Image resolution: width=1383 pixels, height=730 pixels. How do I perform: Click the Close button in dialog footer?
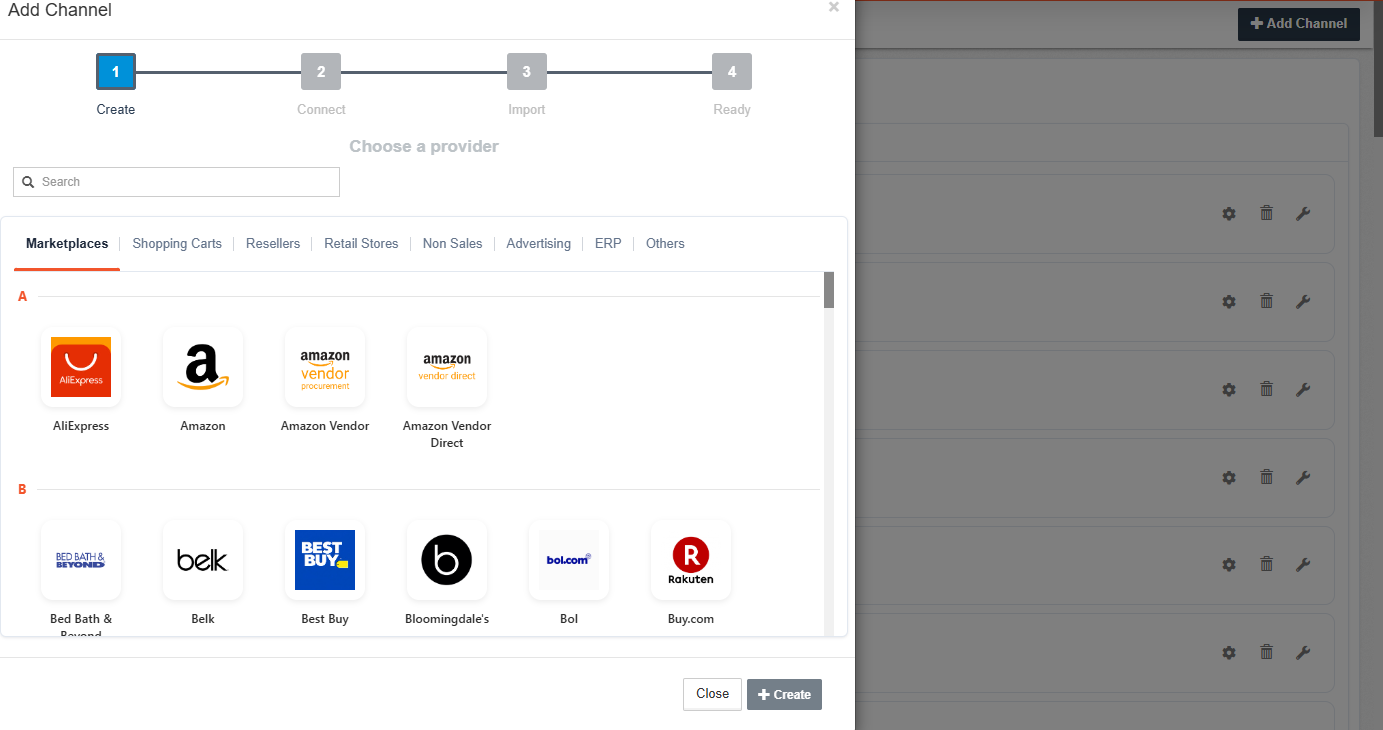(713, 694)
